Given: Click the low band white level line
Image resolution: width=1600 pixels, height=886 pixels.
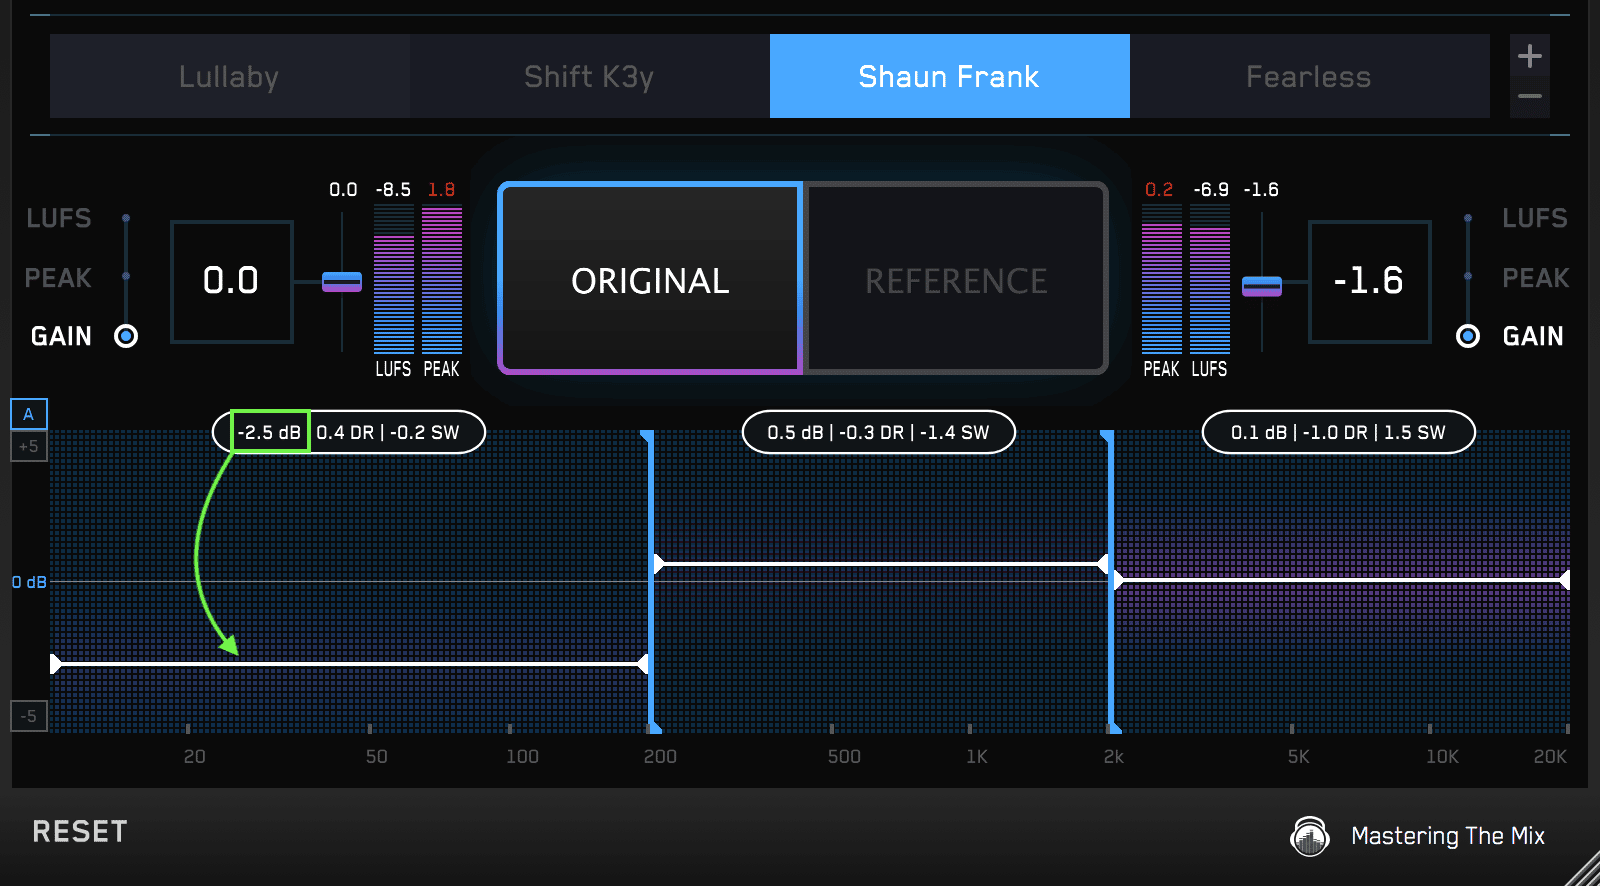Looking at the screenshot, I should [x=350, y=663].
